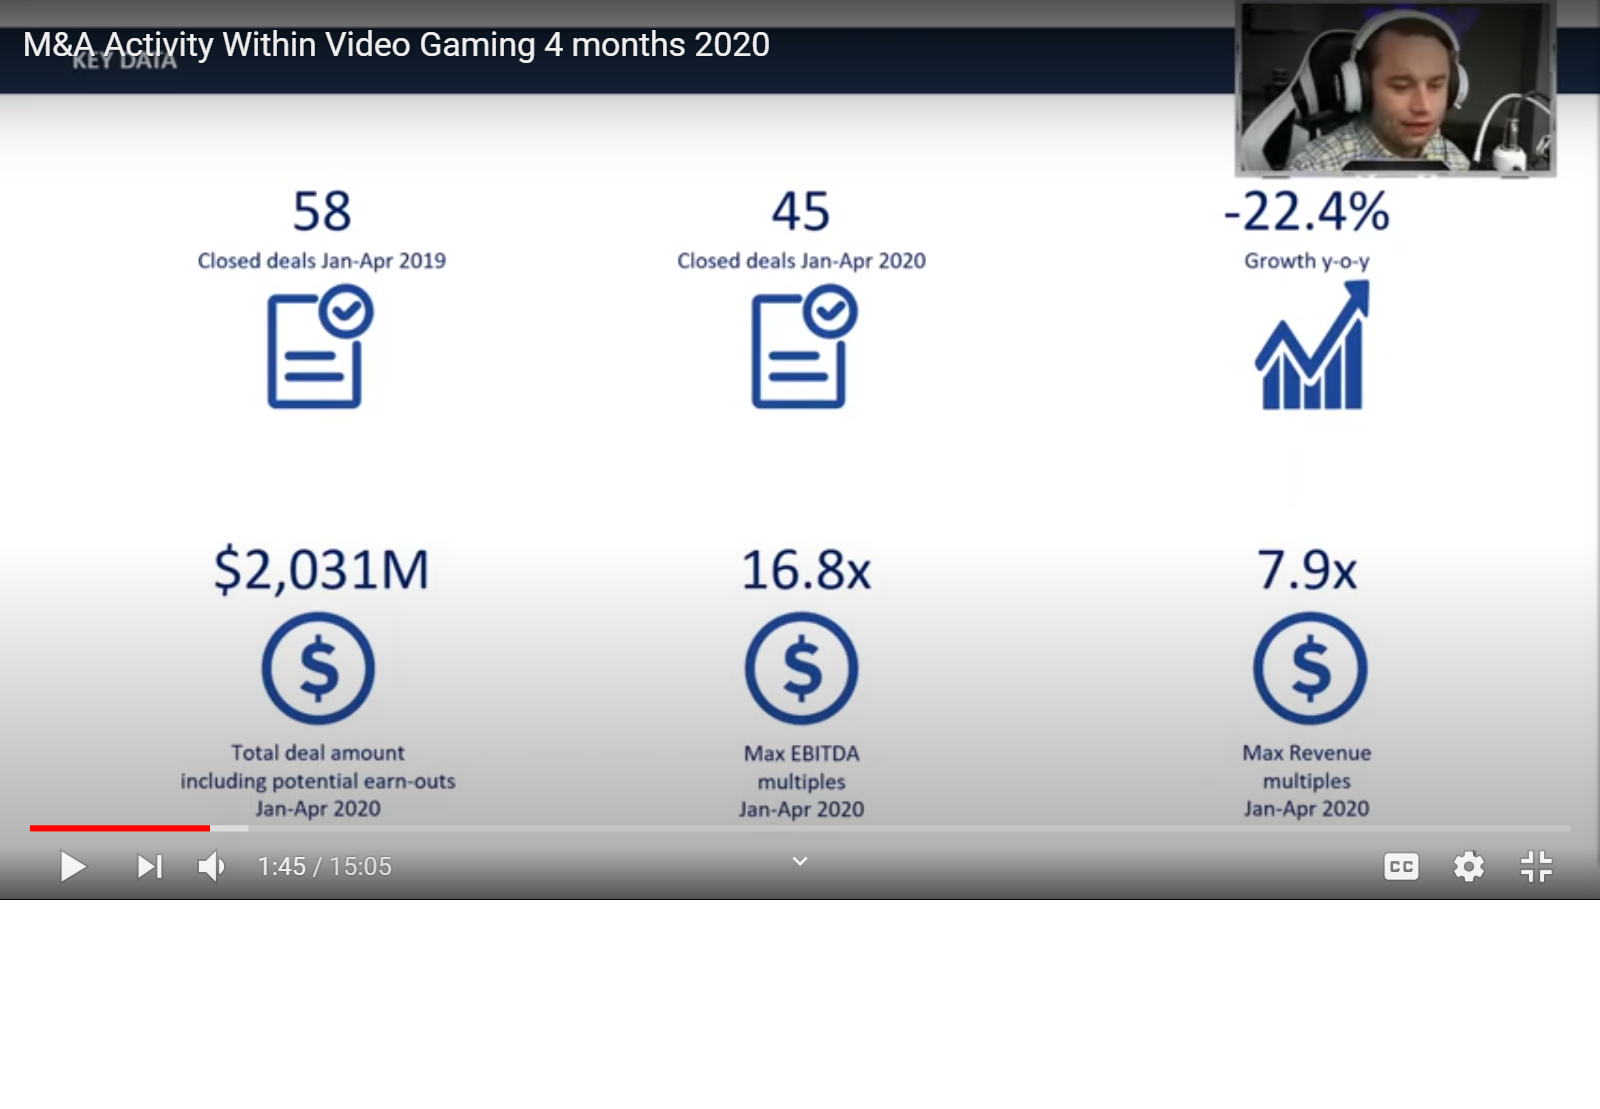Exit full screen mode
Viewport: 1600px width, 1109px height.
[1536, 866]
